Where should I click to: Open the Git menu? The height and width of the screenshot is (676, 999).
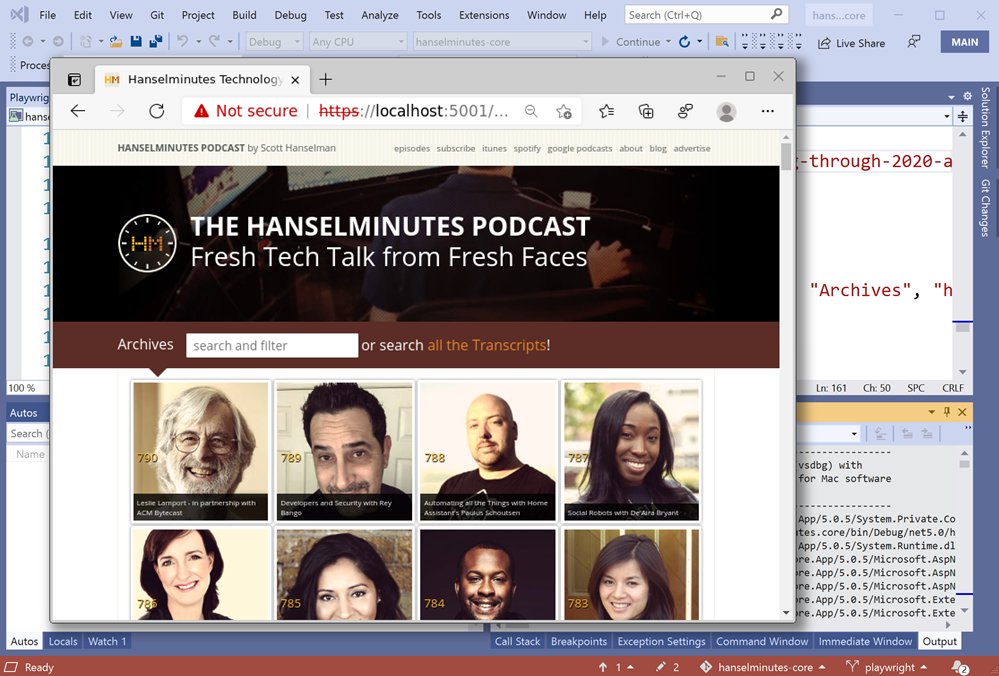(157, 15)
